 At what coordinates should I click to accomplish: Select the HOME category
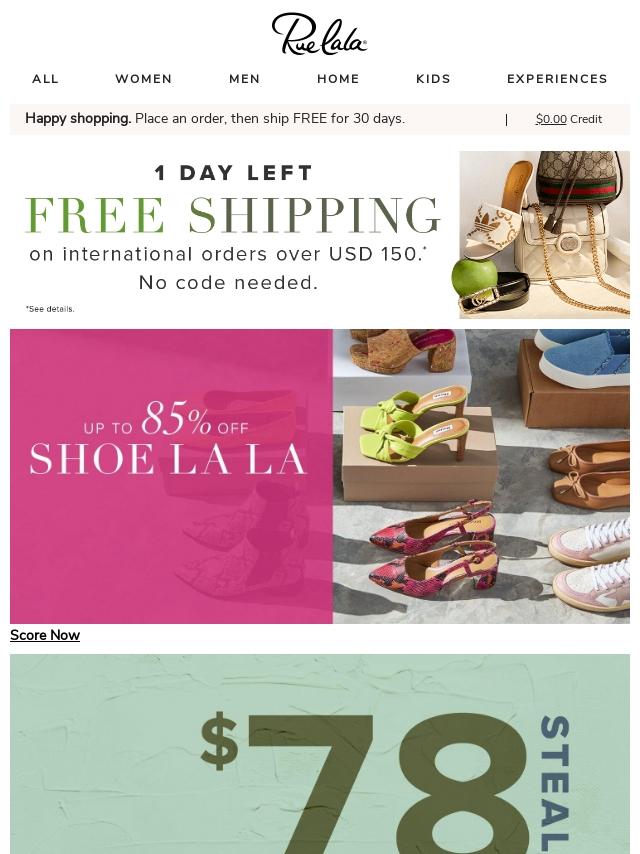338,79
